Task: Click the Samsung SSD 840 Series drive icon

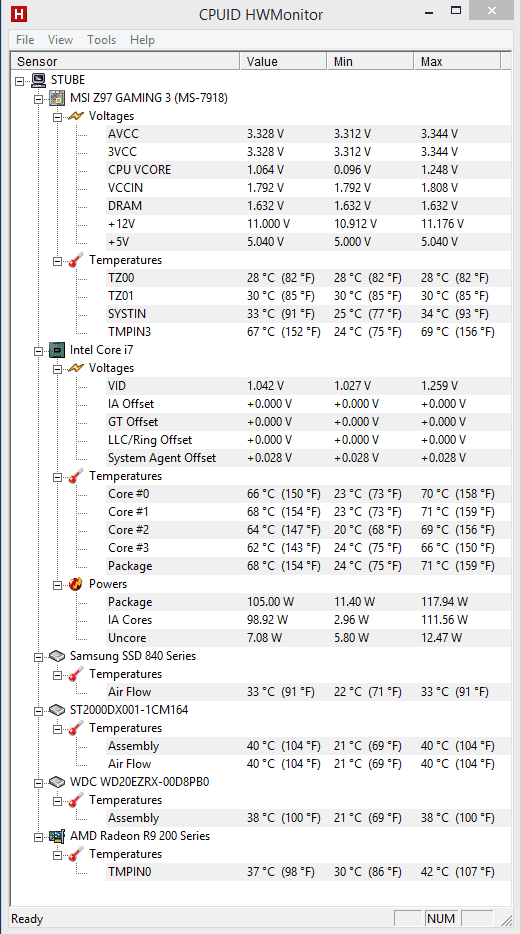Action: click(x=57, y=656)
